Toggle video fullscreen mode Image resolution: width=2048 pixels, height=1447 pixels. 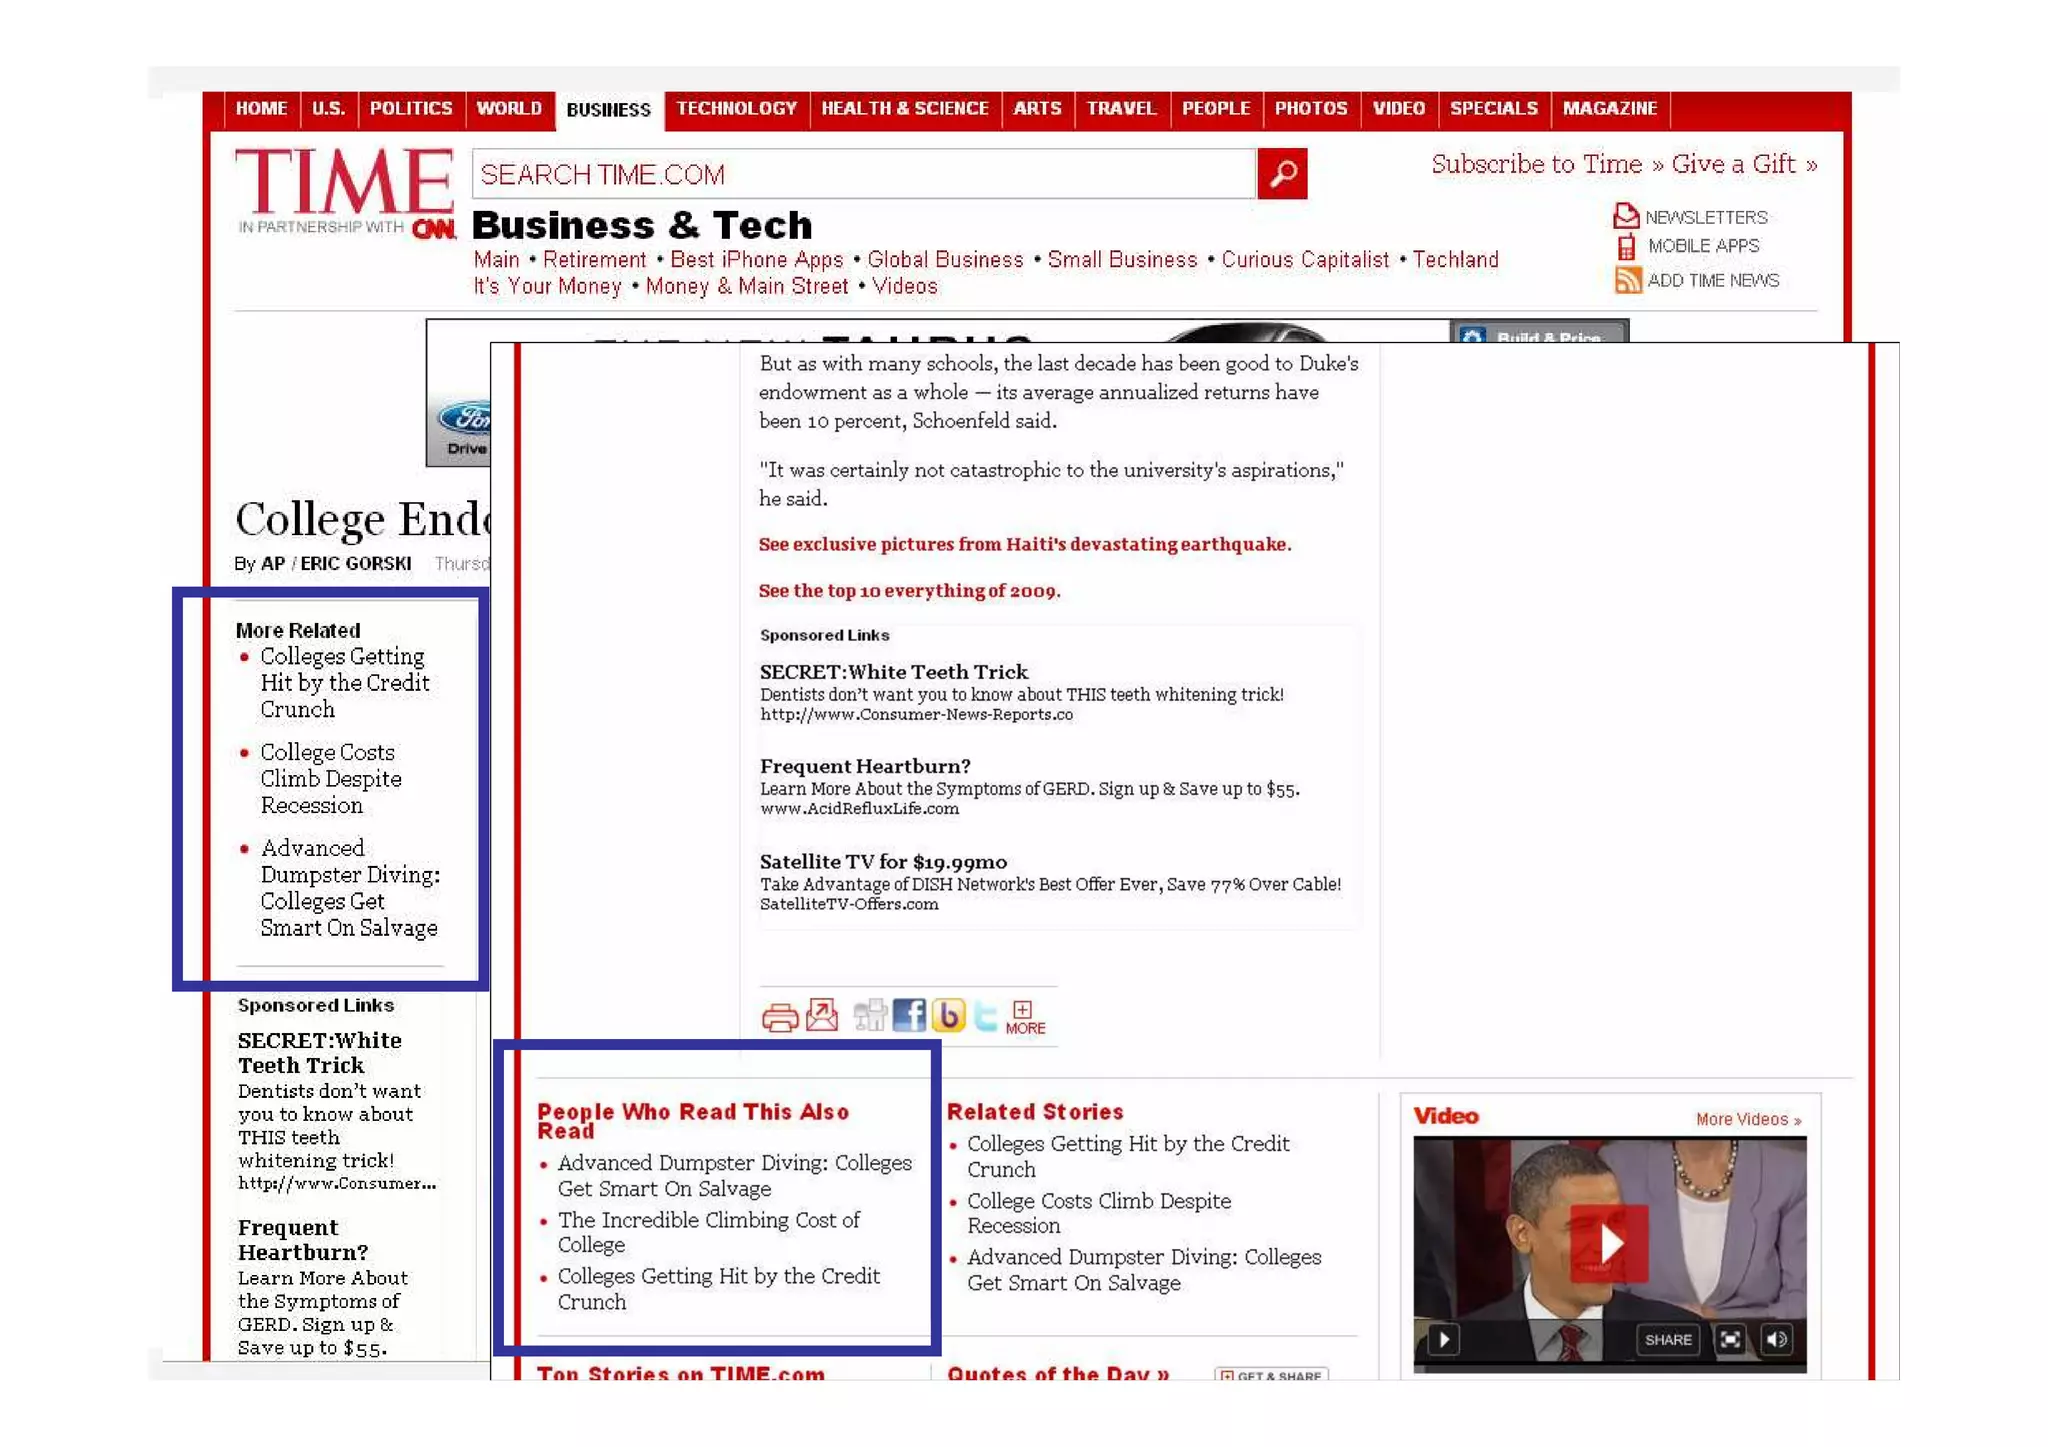click(1730, 1339)
